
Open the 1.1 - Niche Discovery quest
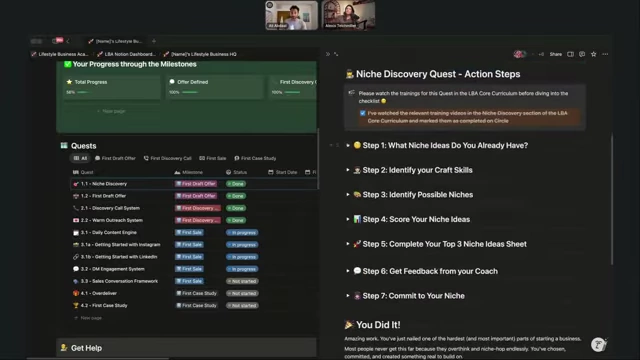104,184
